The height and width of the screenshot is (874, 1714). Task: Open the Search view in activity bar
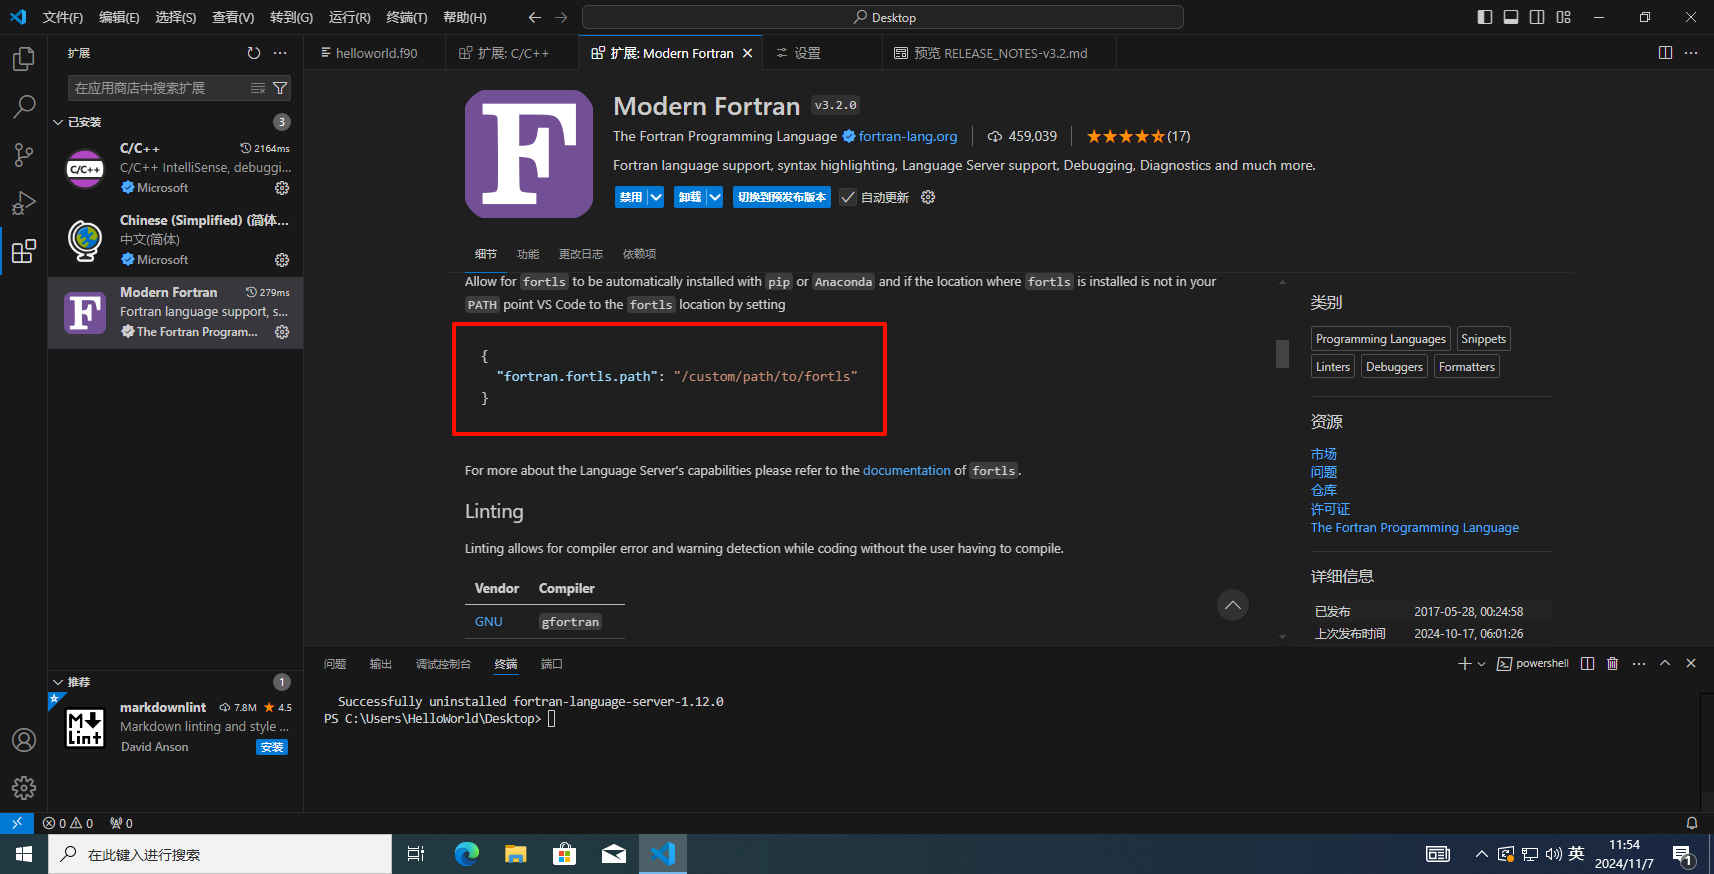point(24,106)
